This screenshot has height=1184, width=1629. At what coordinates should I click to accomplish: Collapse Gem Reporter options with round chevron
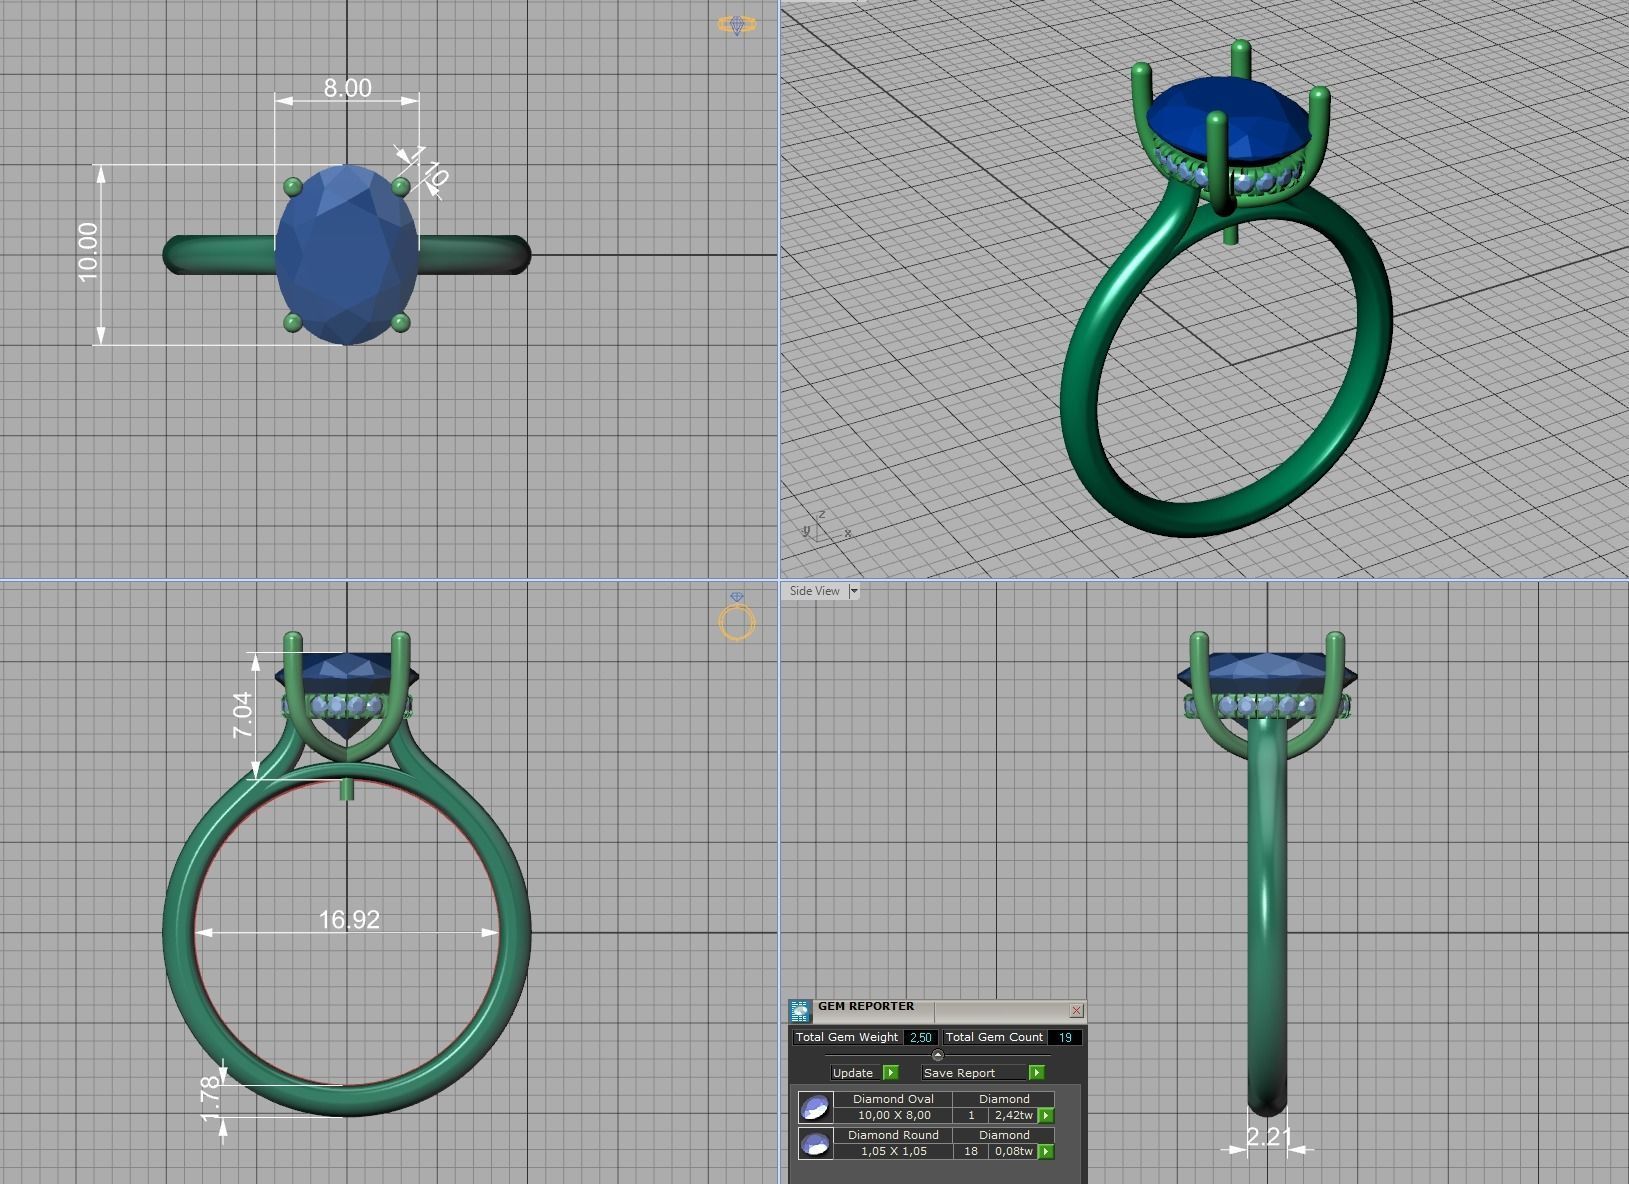click(937, 1055)
